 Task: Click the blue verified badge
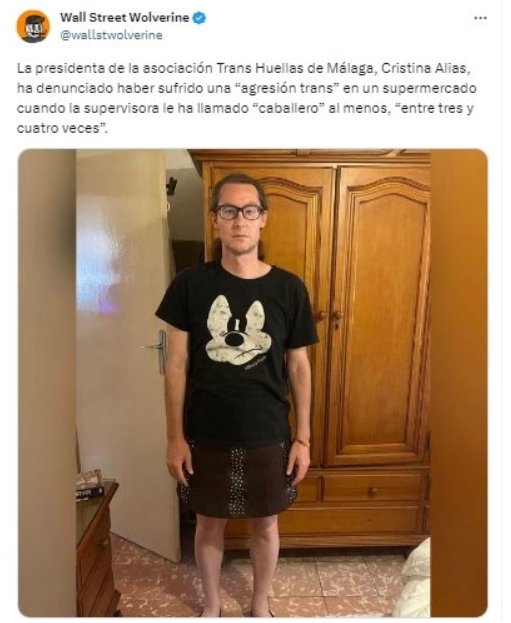coord(199,18)
